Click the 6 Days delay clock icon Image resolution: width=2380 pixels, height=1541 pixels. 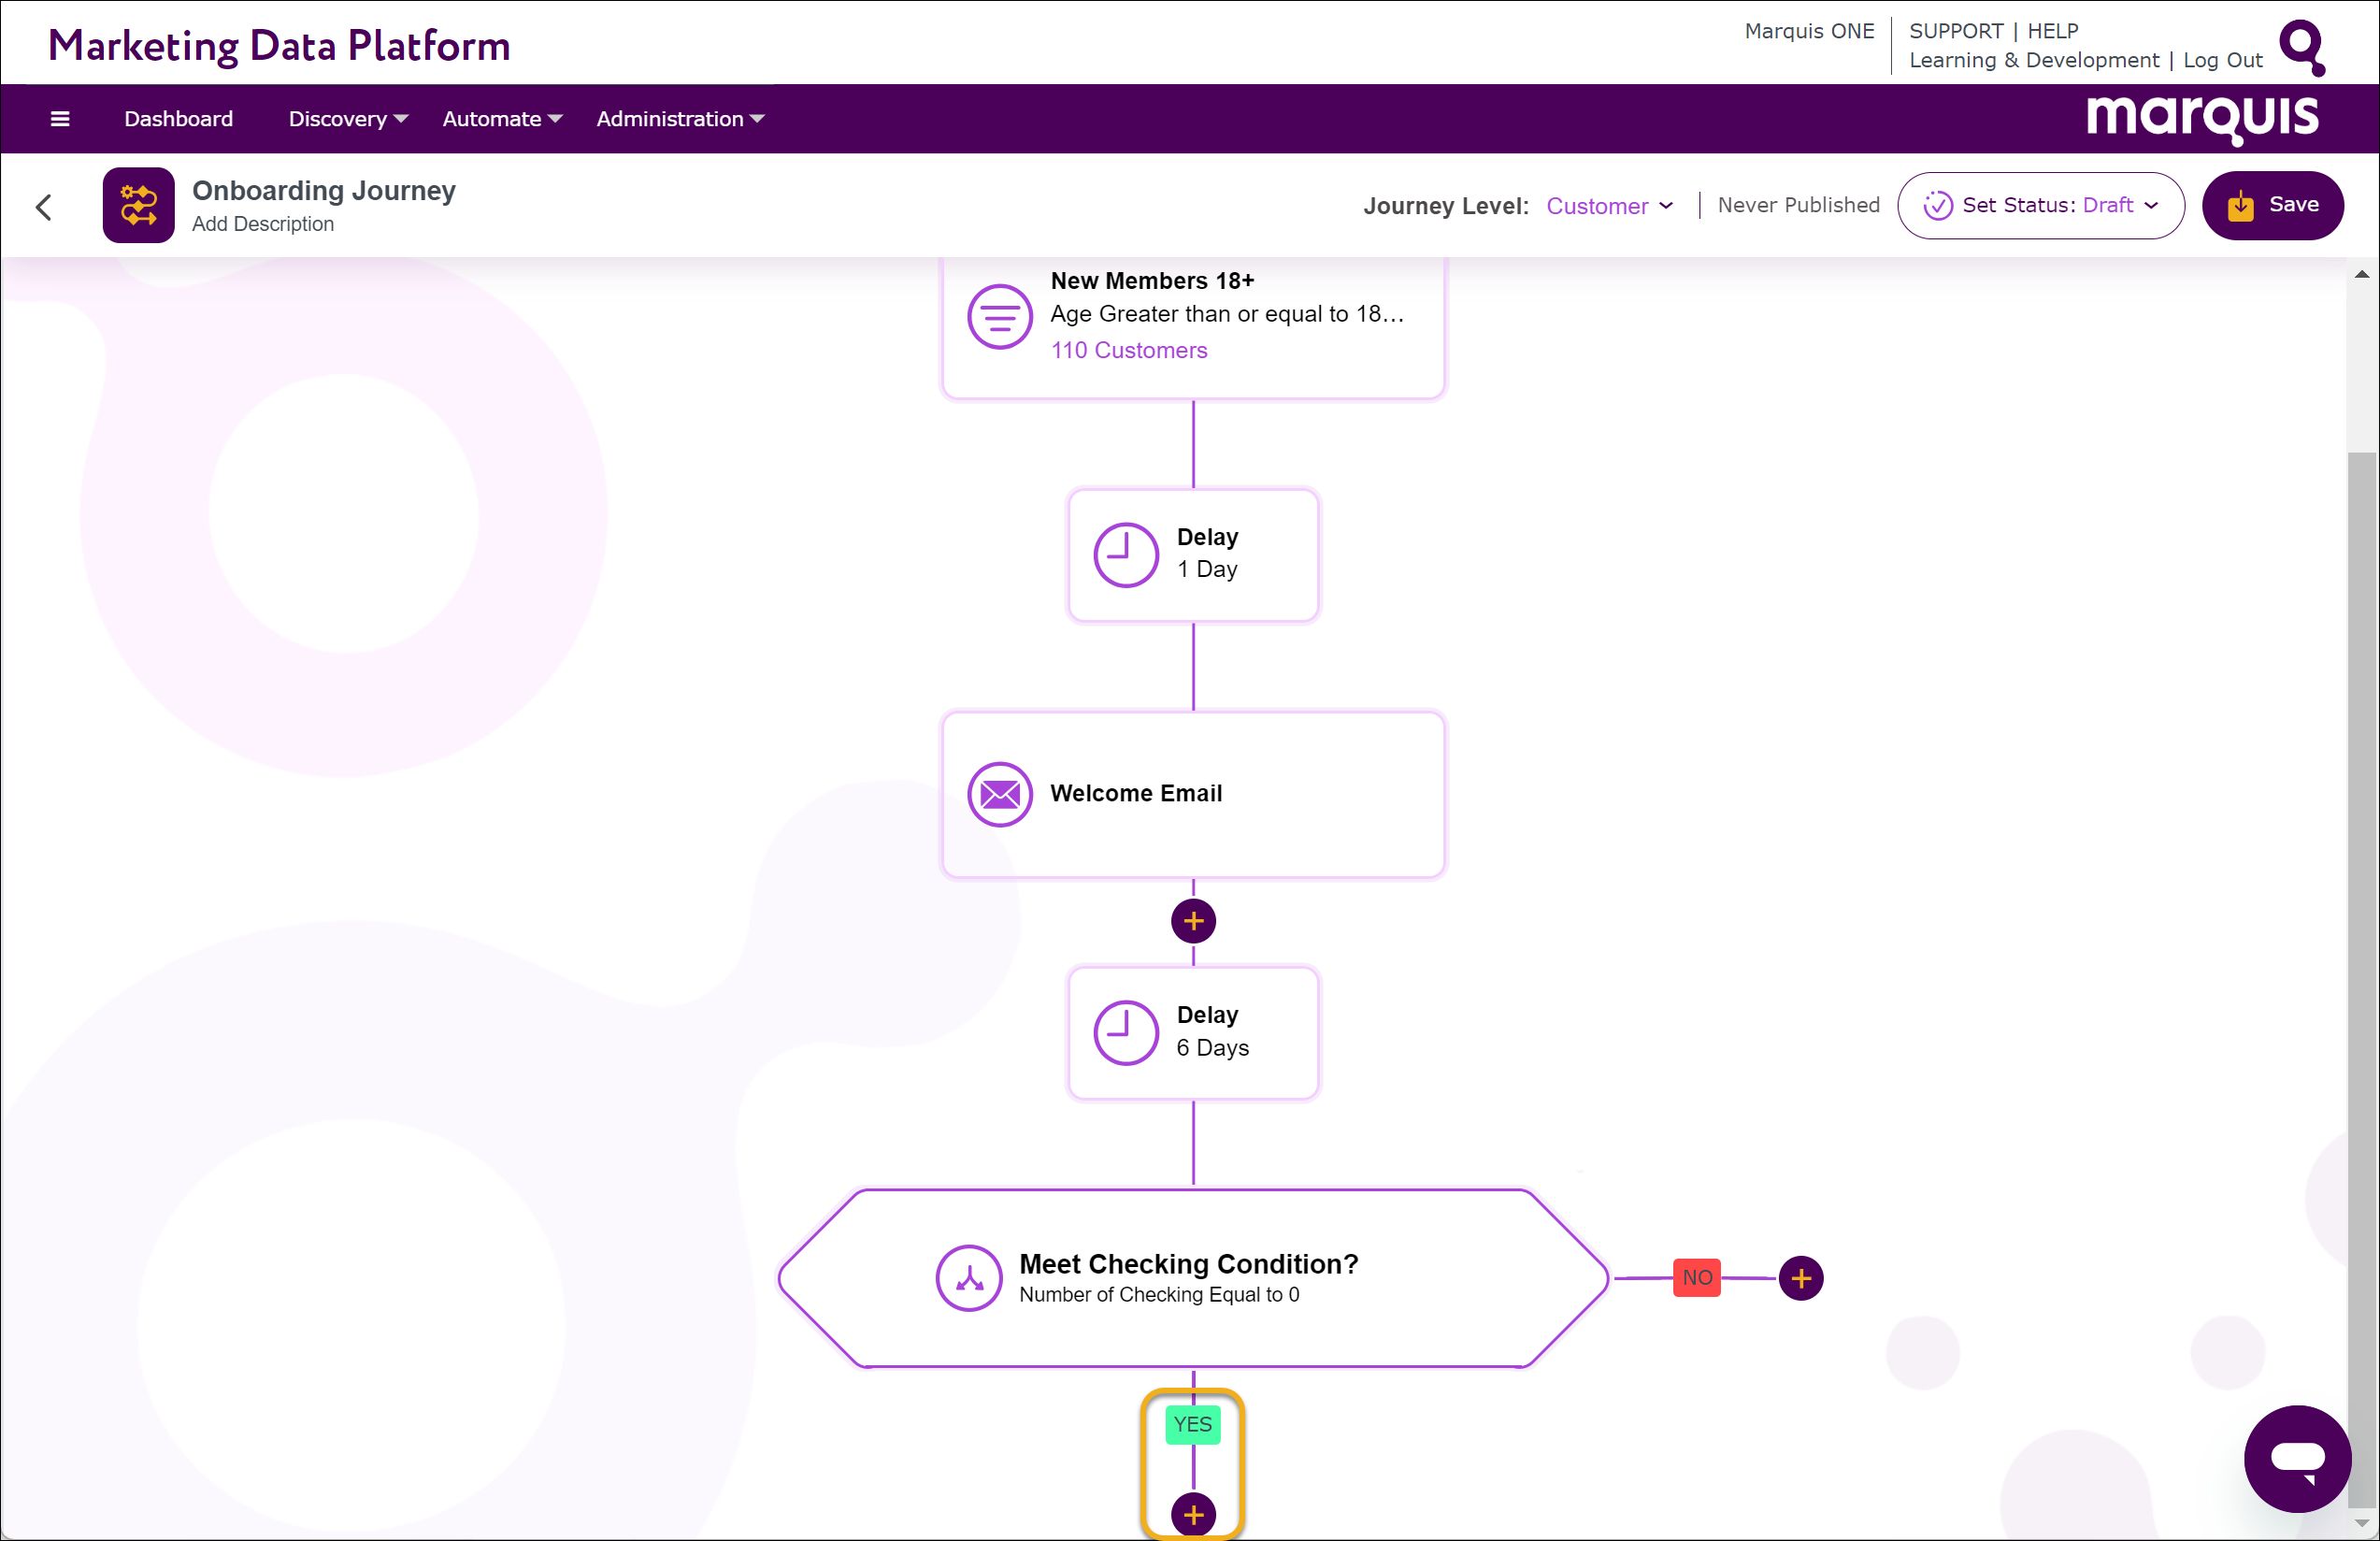(x=1125, y=1032)
